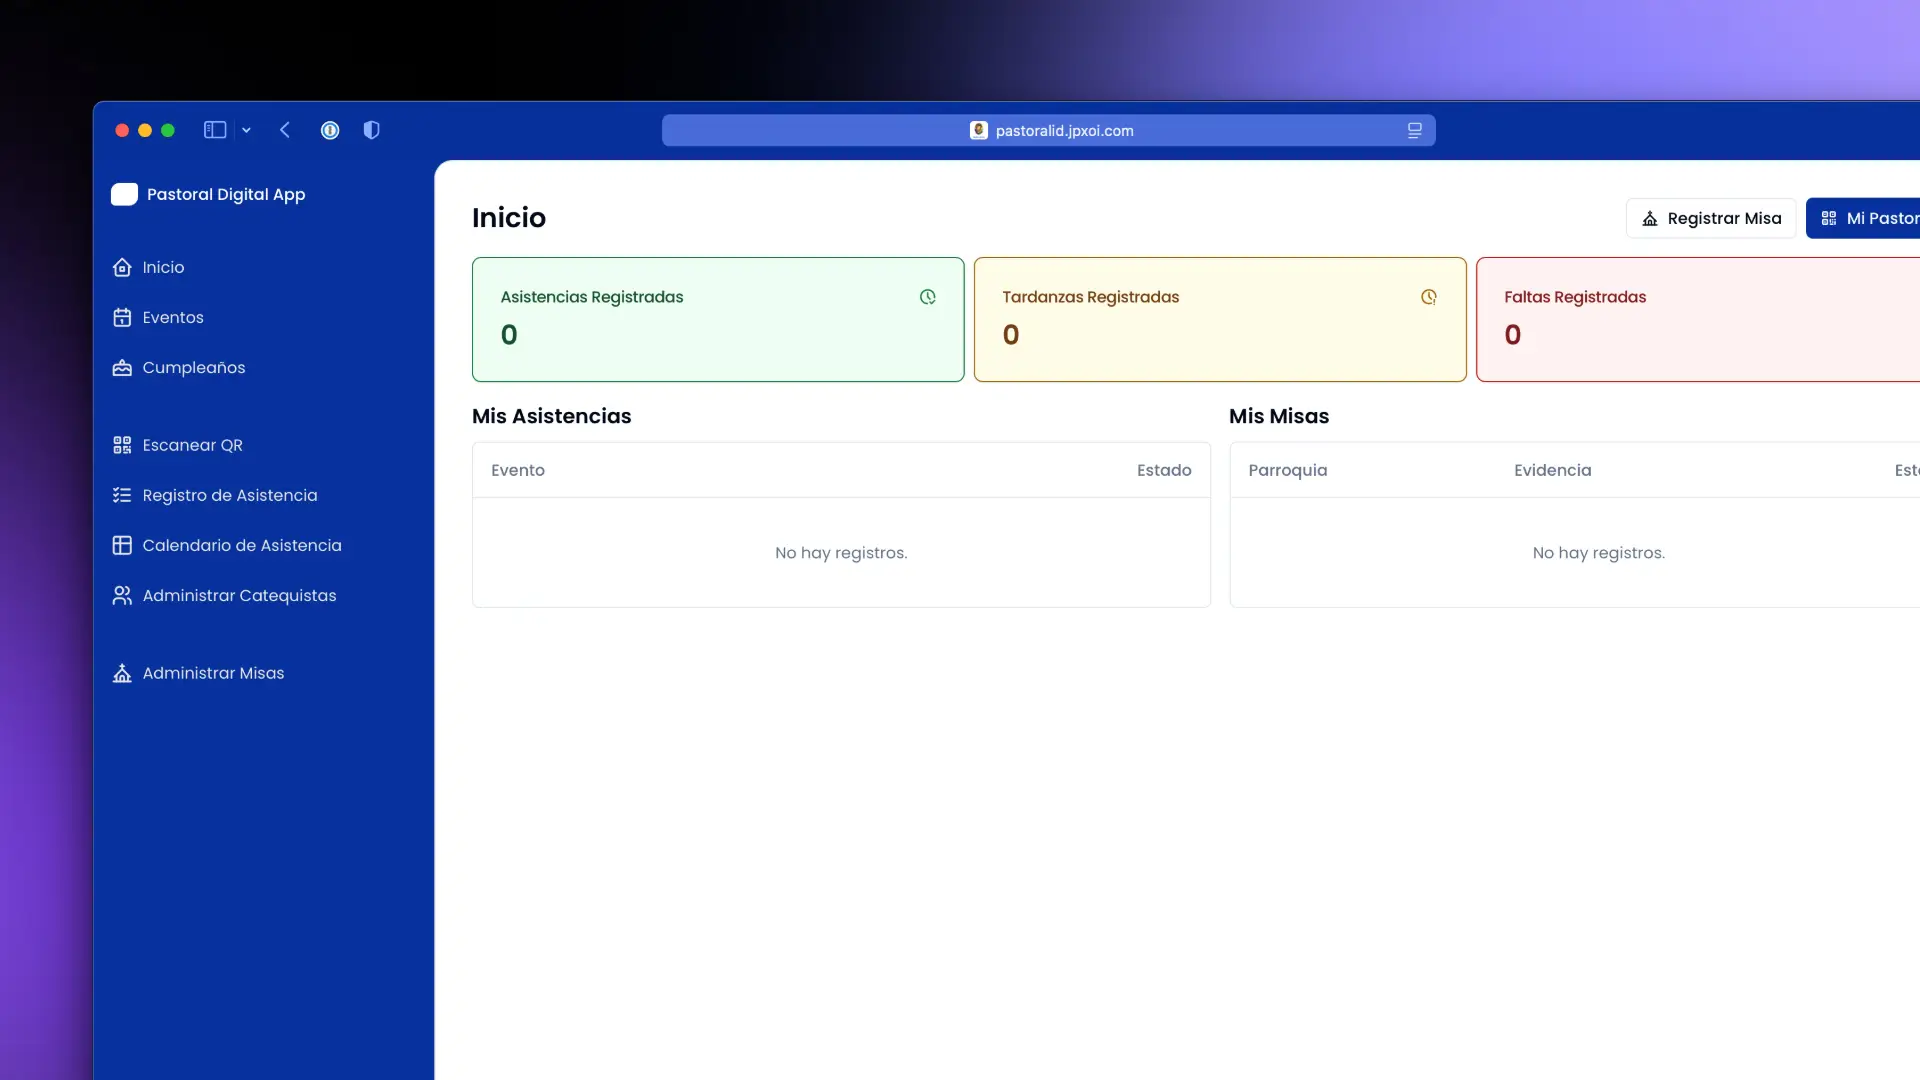The width and height of the screenshot is (1920, 1080).
Task: Open Calendario de Asistencia from sidebar
Action: [x=242, y=545]
